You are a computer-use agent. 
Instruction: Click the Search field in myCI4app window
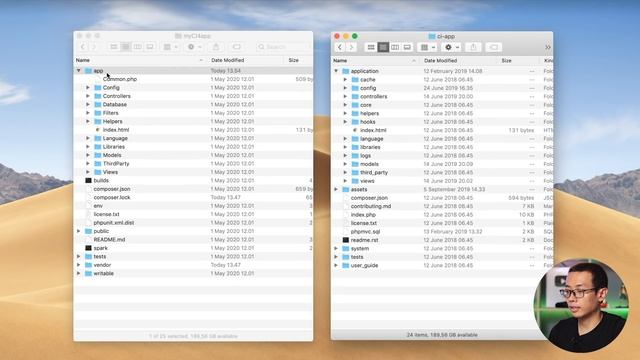pos(283,47)
